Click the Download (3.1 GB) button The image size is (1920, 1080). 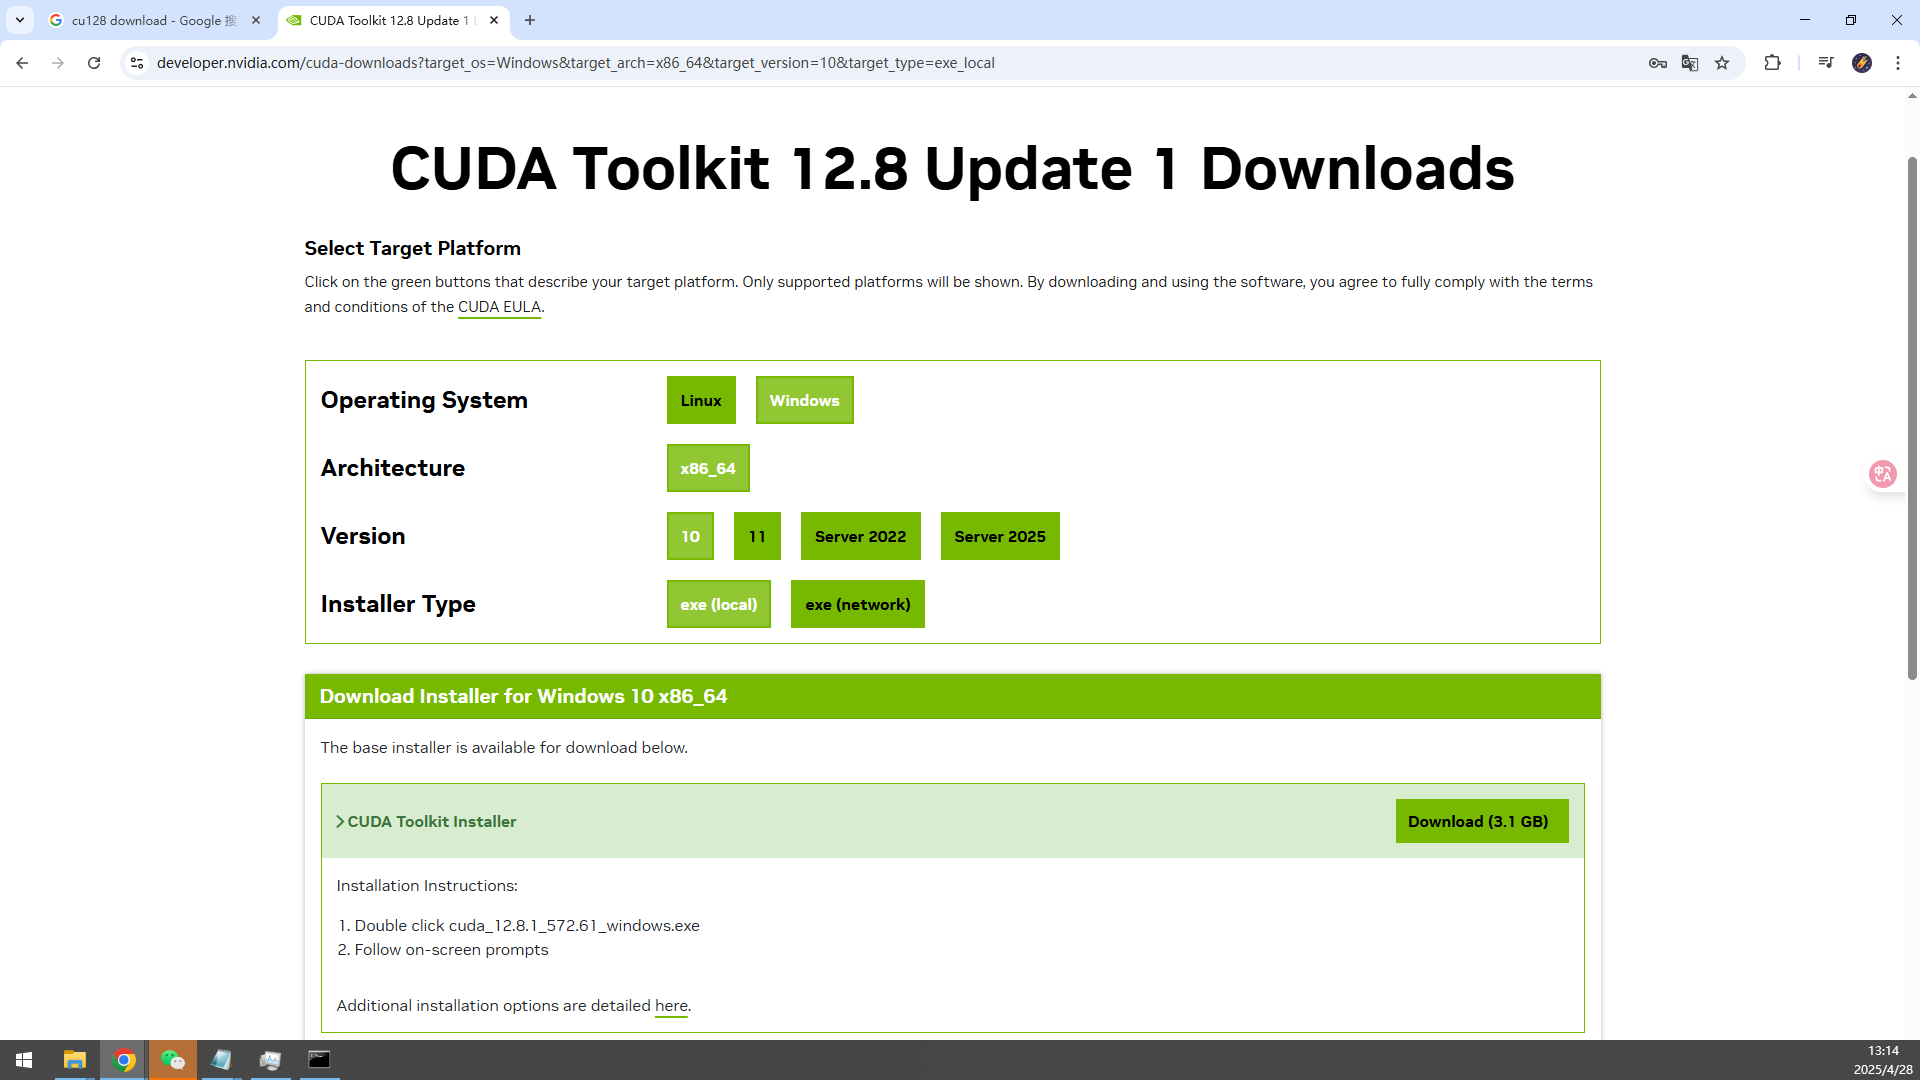click(1481, 821)
